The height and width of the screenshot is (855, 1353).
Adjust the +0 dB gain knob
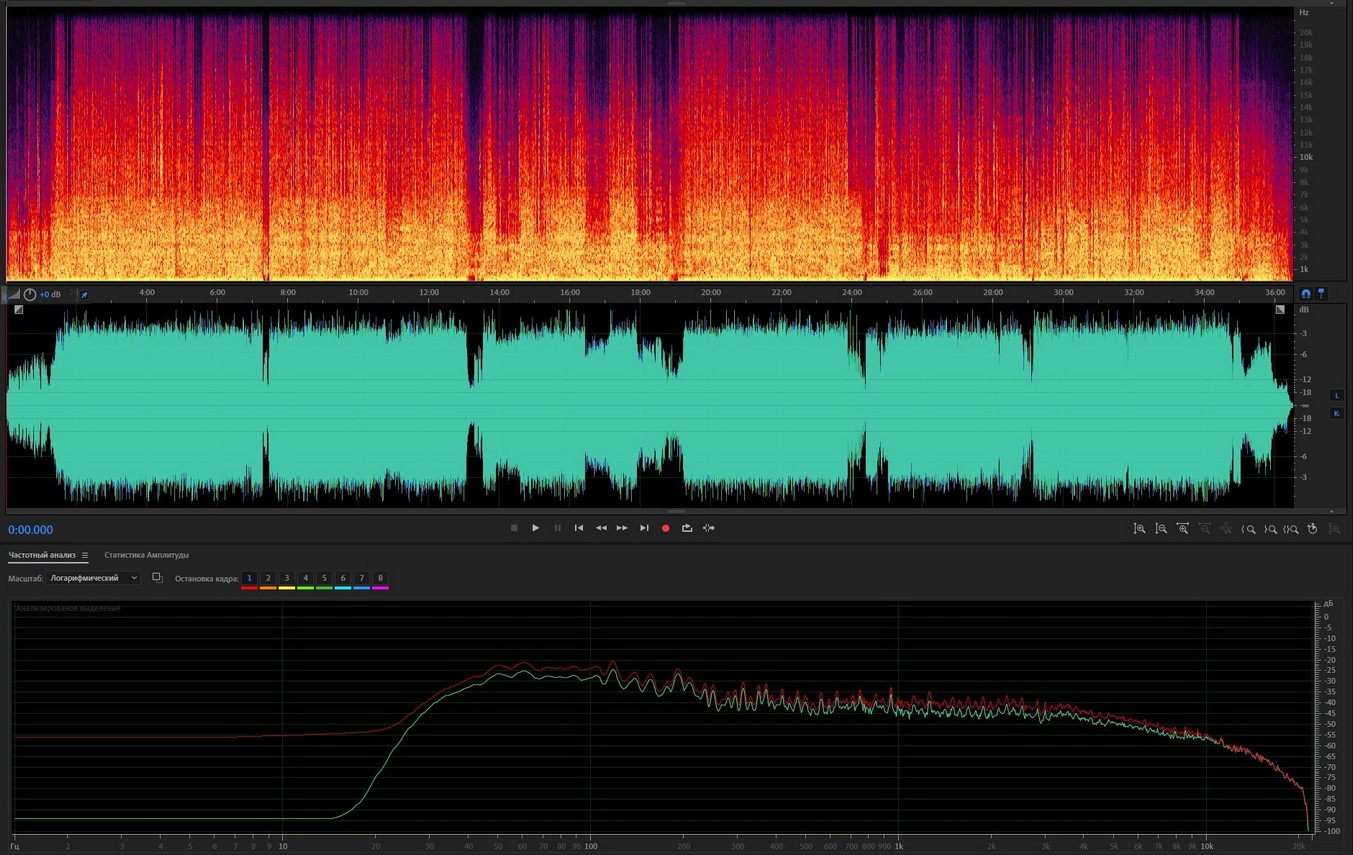tap(30, 295)
